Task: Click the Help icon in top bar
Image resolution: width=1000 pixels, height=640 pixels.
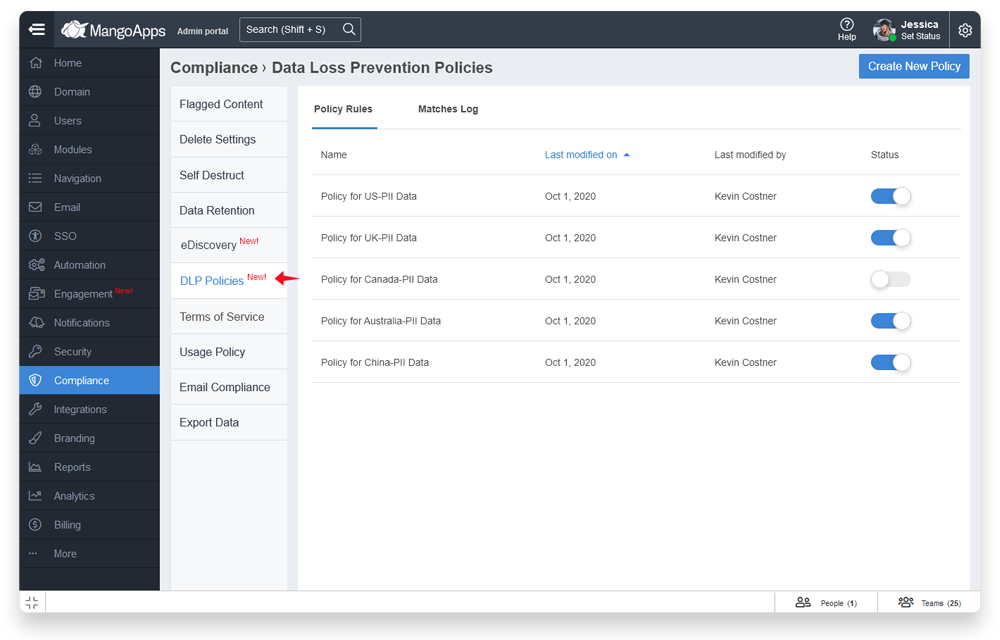Action: (x=846, y=29)
